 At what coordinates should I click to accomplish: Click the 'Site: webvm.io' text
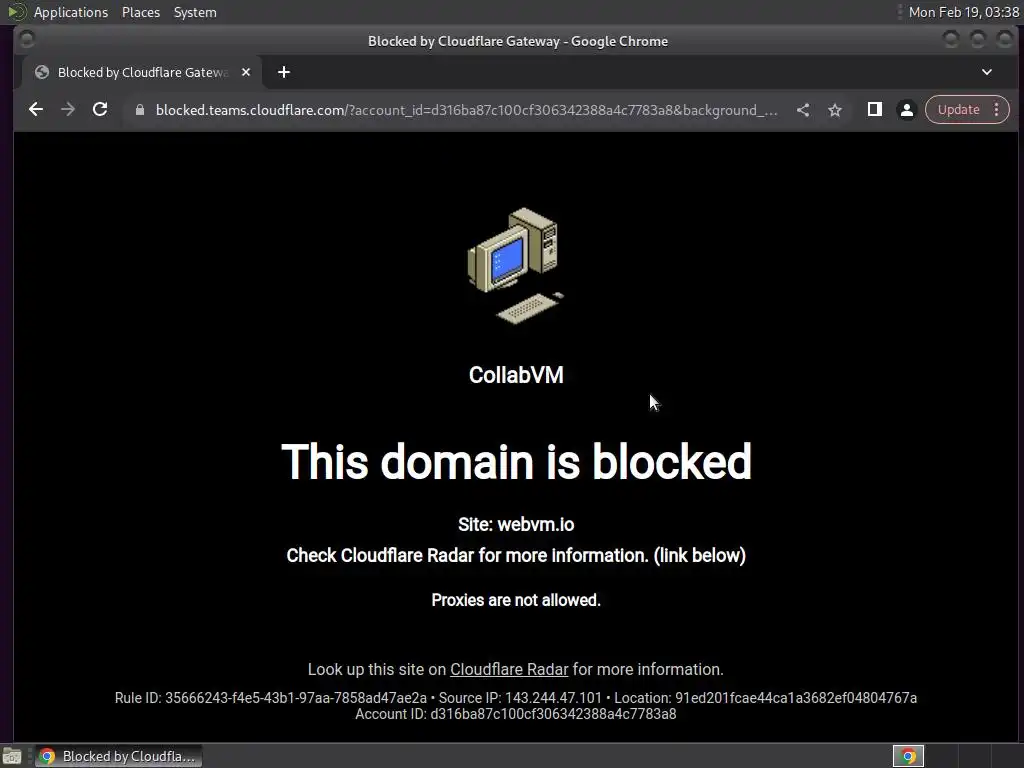(x=516, y=524)
